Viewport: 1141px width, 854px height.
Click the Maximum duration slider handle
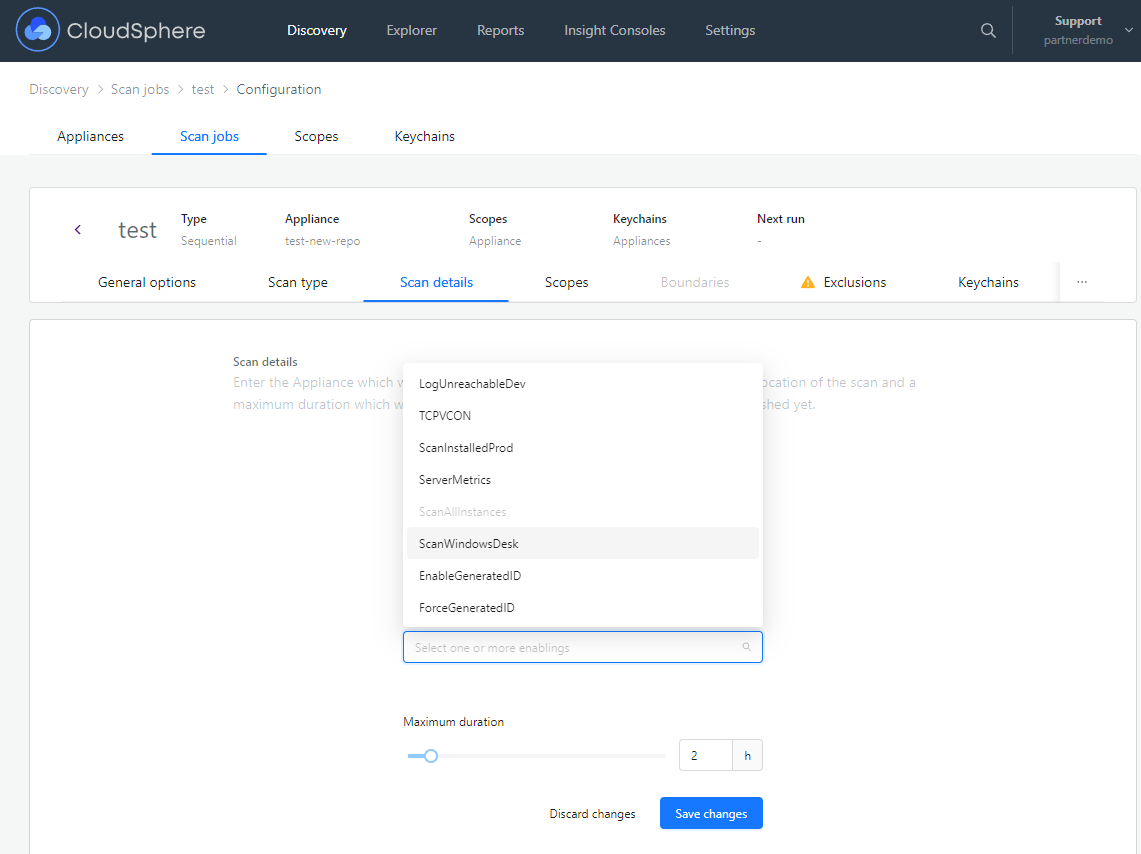click(431, 756)
